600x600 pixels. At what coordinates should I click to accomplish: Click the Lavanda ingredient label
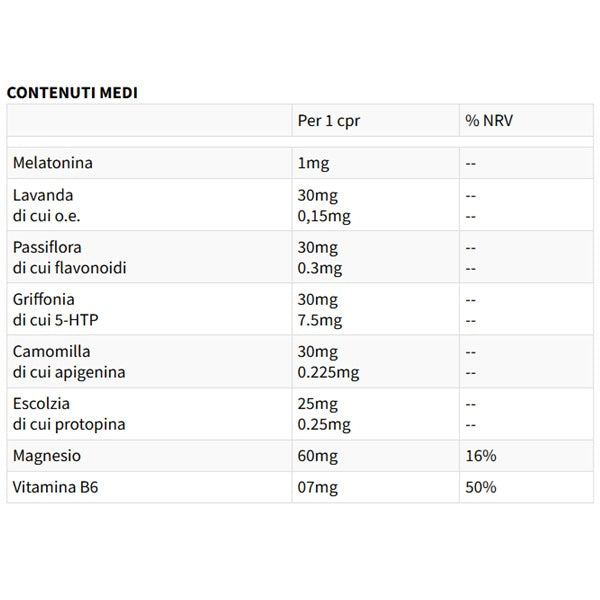pos(43,195)
